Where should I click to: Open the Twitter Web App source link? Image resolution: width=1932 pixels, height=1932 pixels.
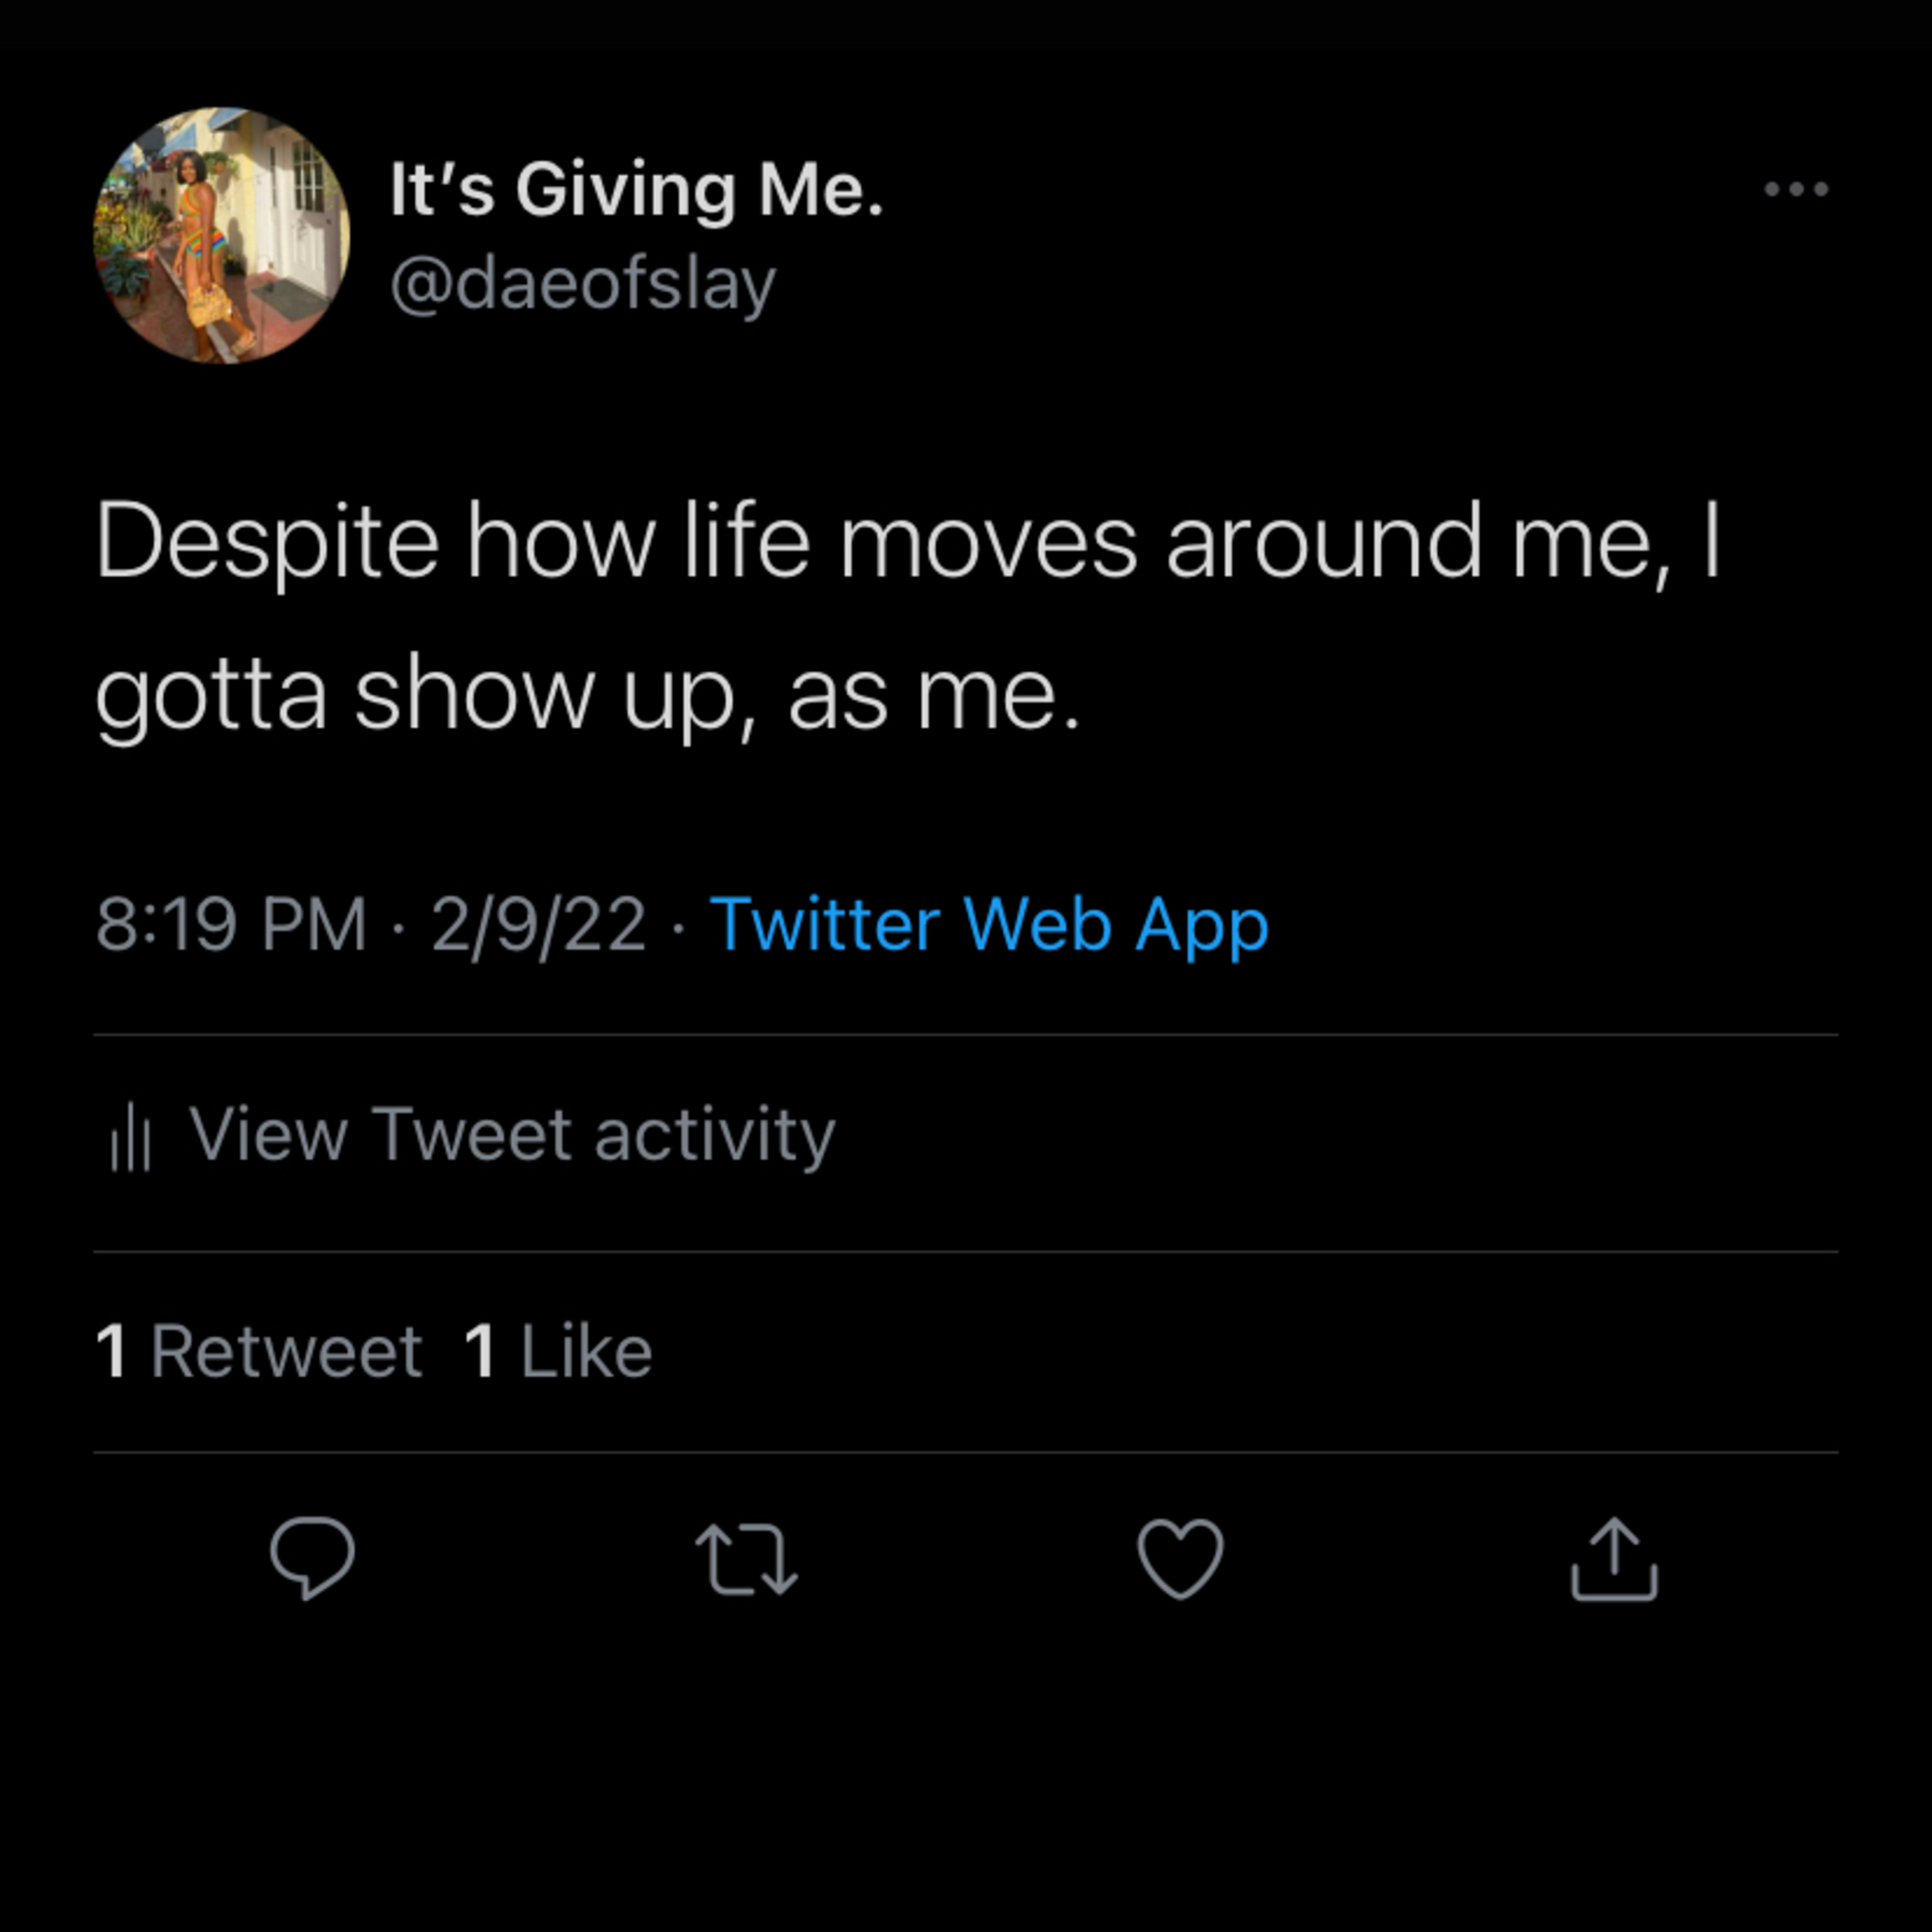(989, 925)
